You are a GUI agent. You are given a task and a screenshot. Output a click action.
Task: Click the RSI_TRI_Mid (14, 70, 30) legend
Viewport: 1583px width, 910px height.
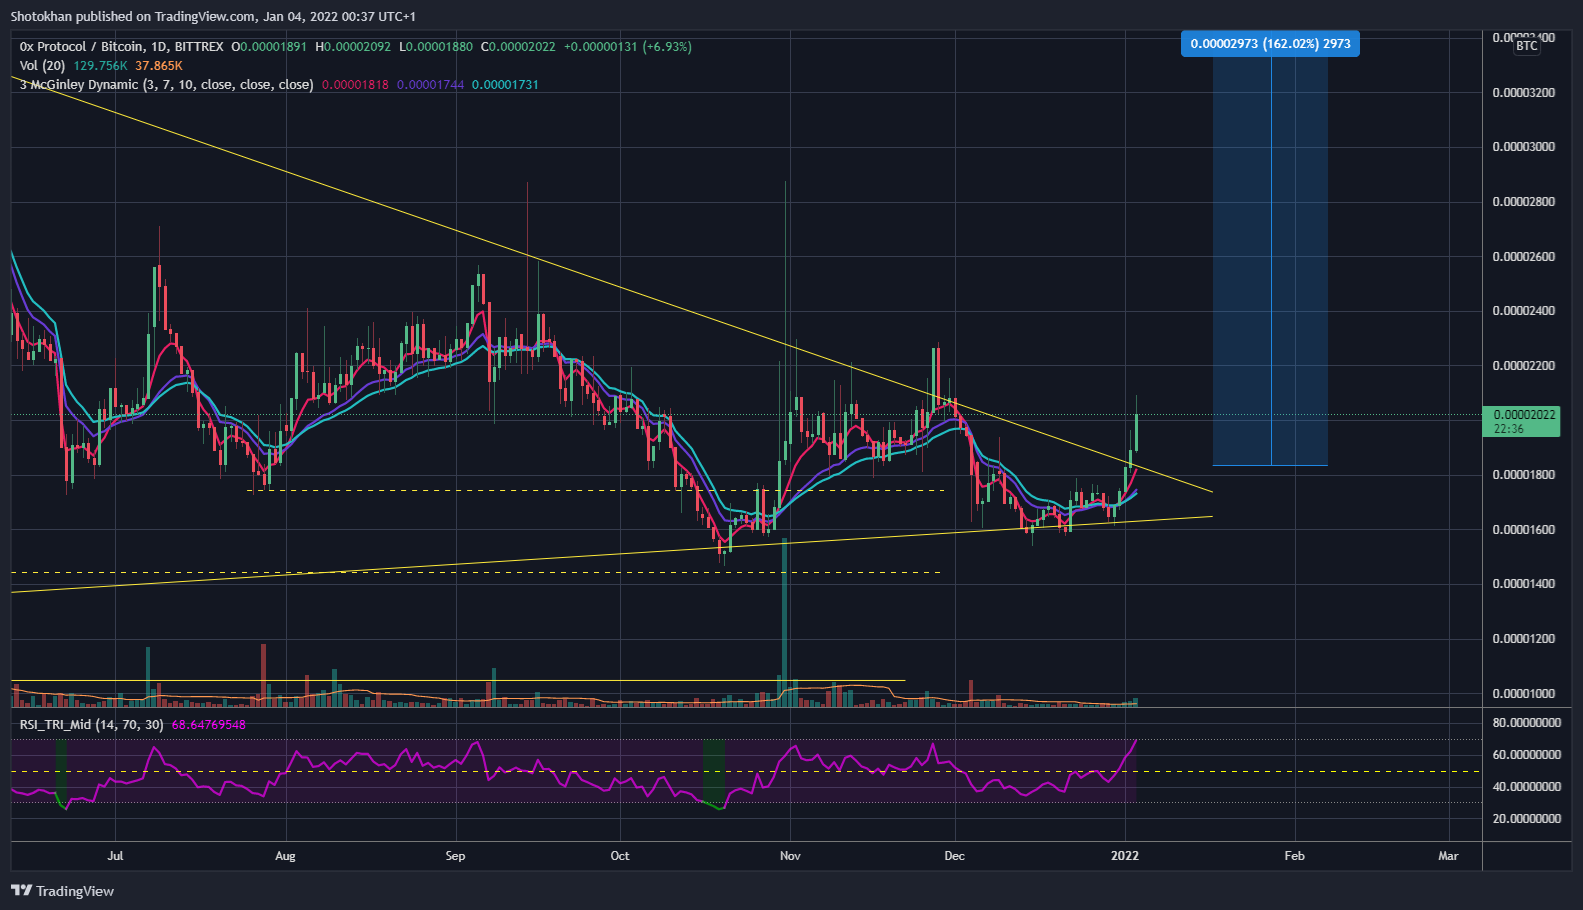91,725
